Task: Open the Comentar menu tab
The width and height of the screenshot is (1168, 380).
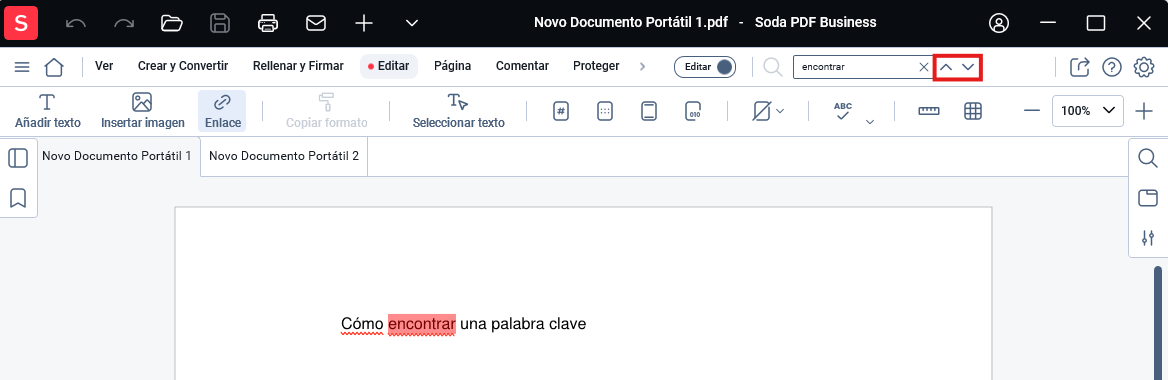Action: [522, 66]
